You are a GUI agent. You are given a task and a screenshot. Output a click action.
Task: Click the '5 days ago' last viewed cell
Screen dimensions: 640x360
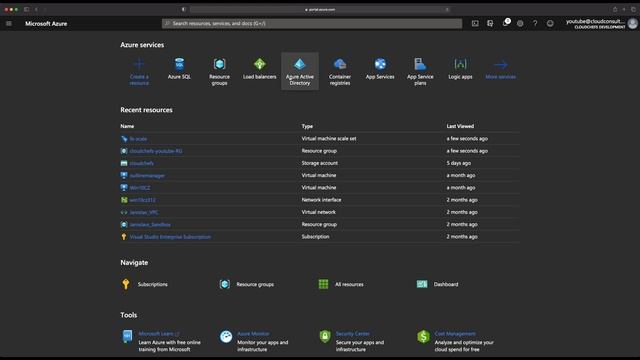pos(458,163)
